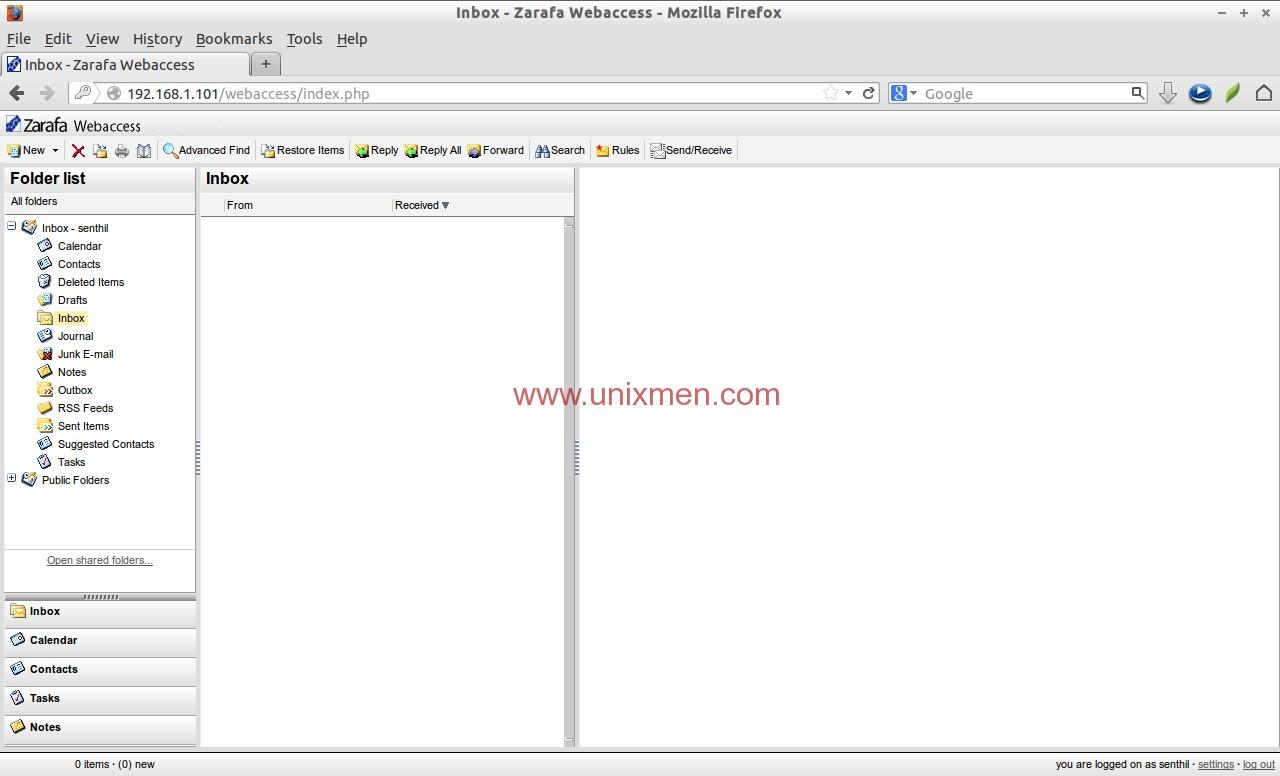Click the Send/Receive toolbar button
Viewport: 1280px width, 776px height.
point(691,151)
